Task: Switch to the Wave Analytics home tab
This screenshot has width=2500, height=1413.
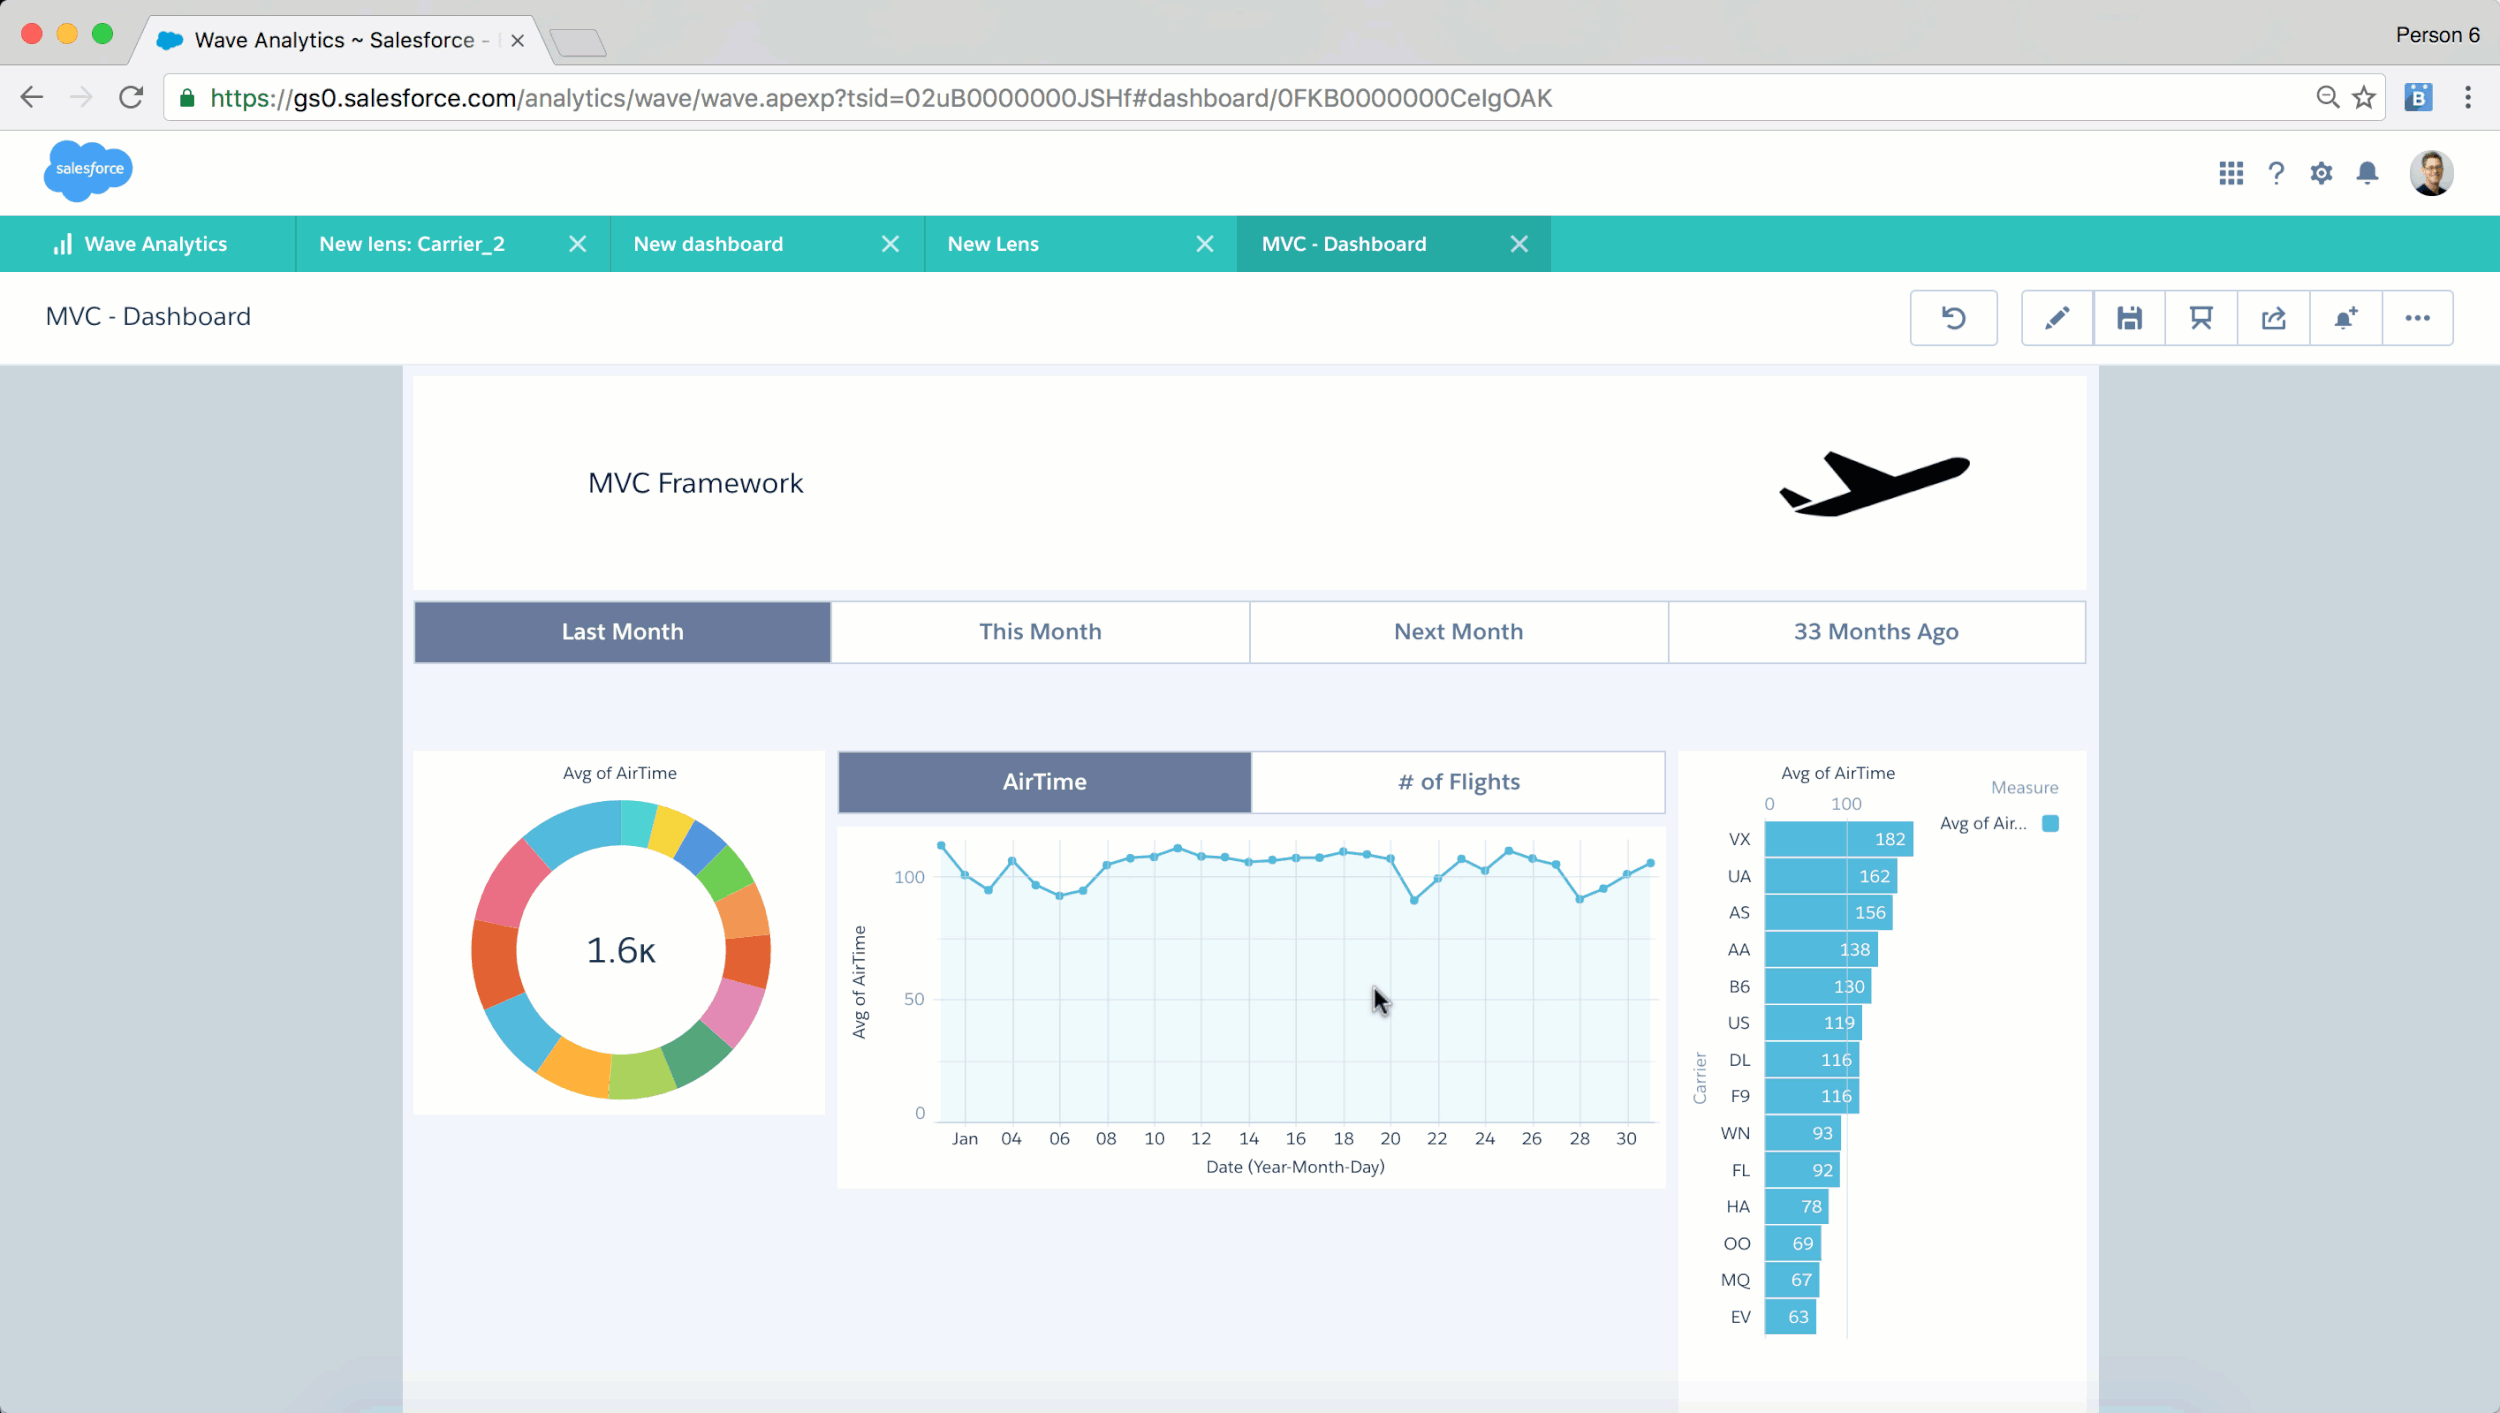Action: [147, 244]
